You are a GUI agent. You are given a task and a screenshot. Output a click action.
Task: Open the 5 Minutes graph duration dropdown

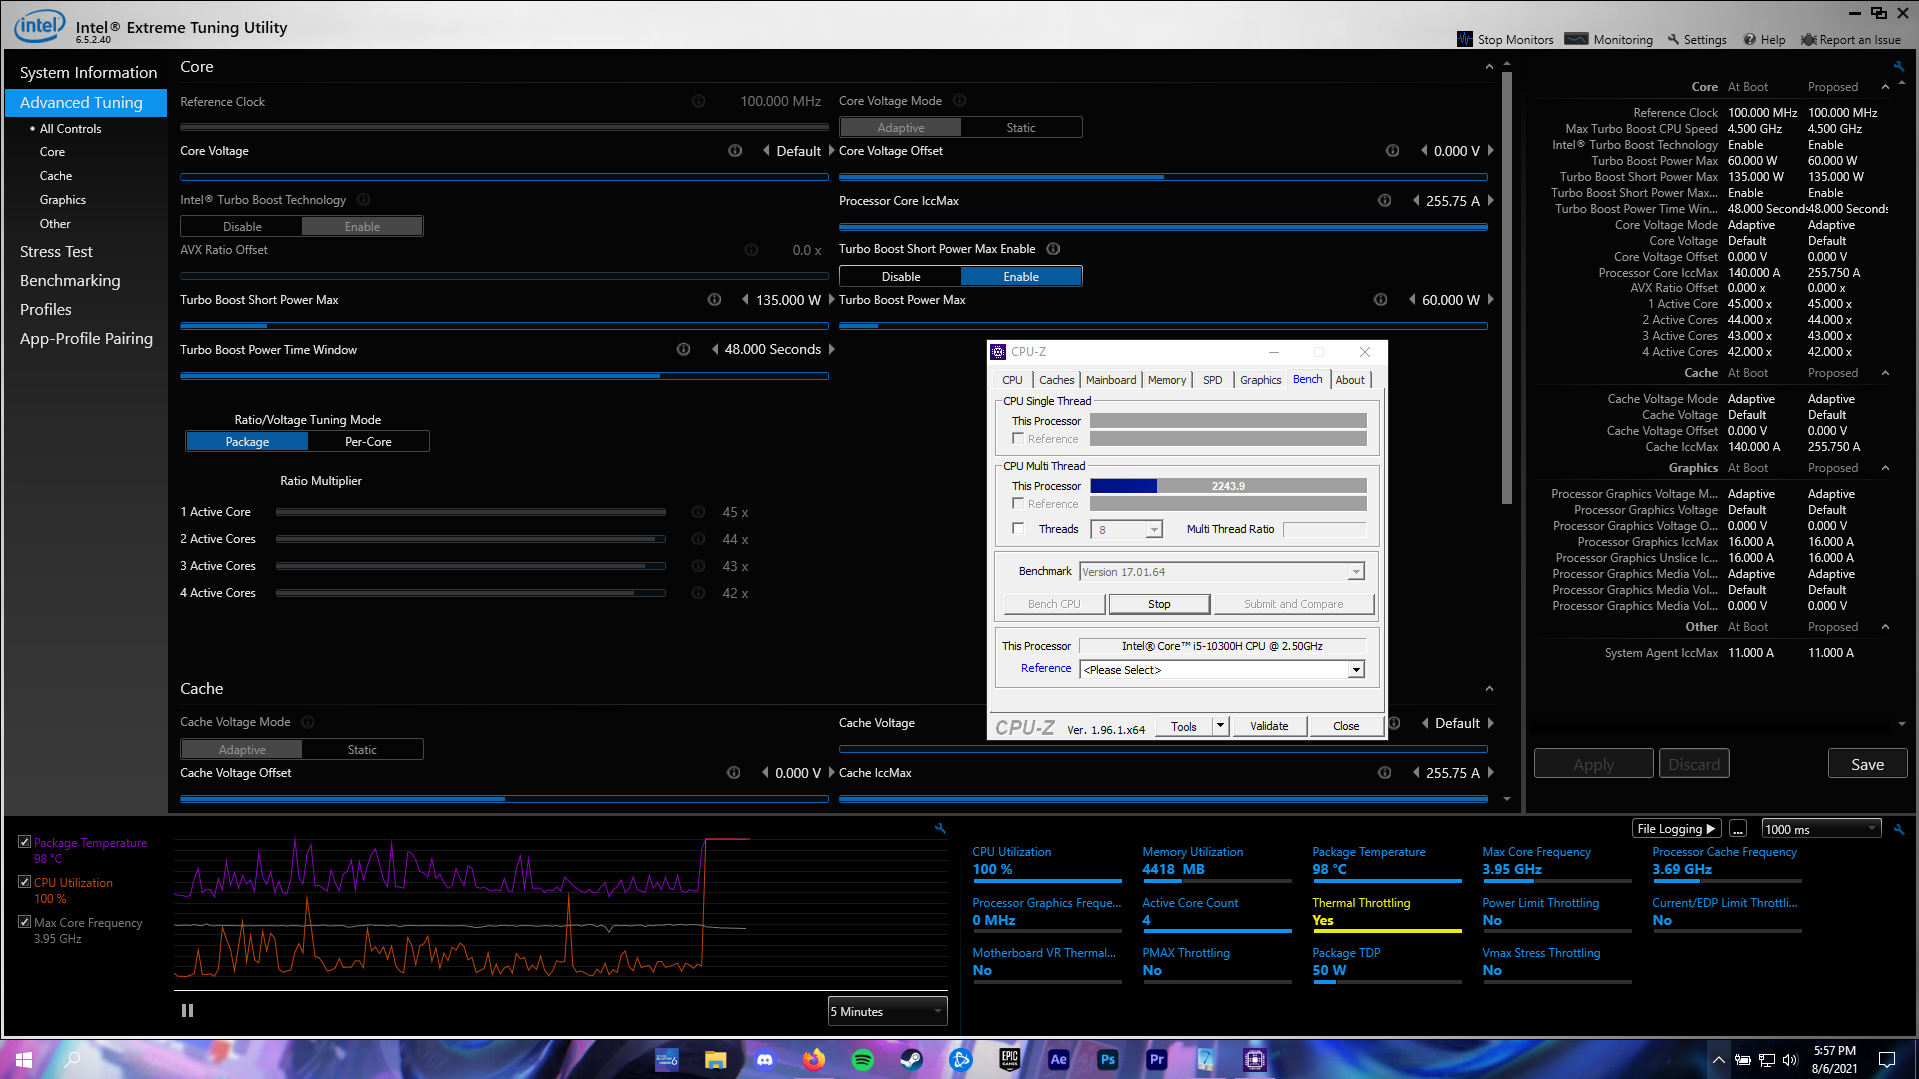coord(887,1011)
